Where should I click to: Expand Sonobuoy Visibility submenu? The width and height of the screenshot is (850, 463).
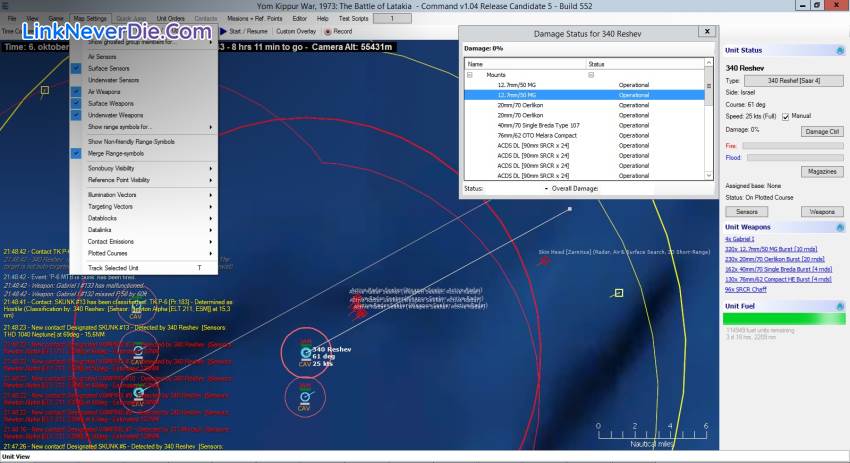[x=144, y=168]
